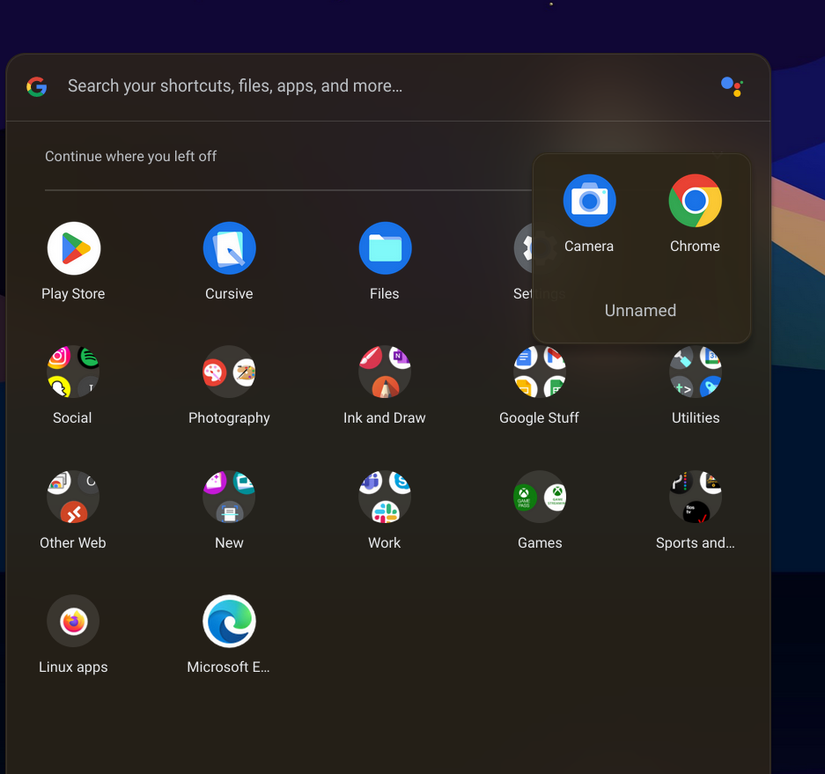Viewport: 825px width, 774px height.
Task: Rename the folder by clicking Unnamed
Action: coord(640,310)
